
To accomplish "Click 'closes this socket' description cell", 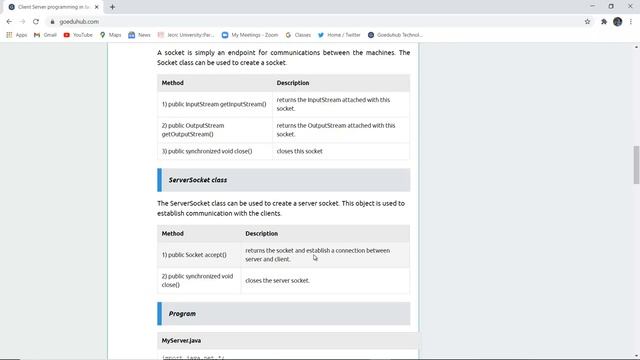I will (x=341, y=151).
